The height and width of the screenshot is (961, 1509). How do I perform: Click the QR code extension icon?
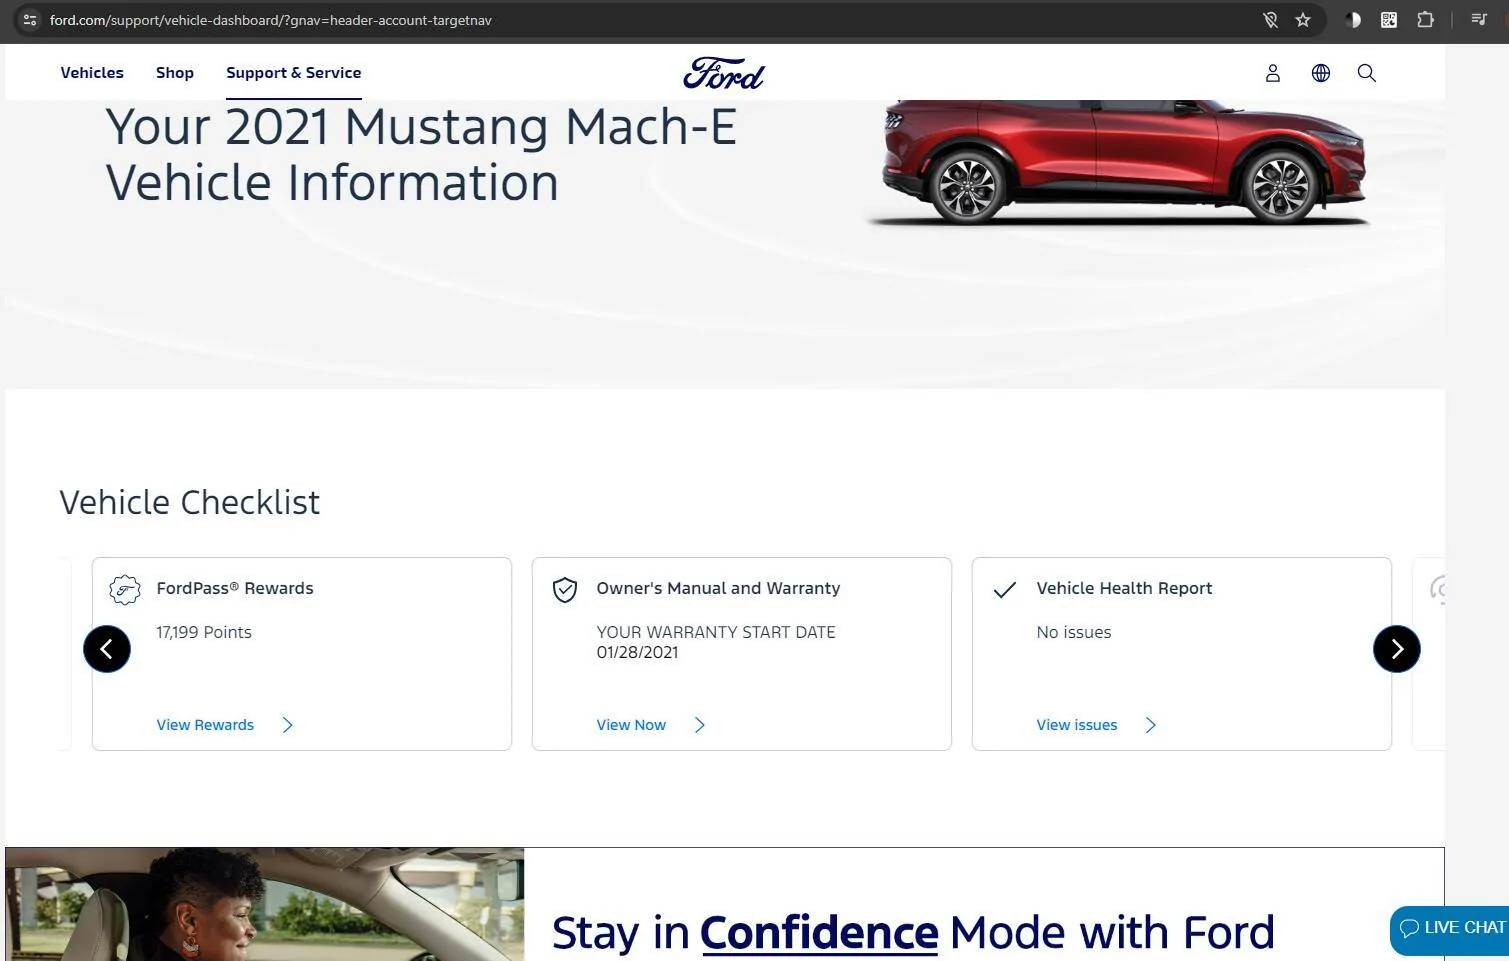[1388, 20]
